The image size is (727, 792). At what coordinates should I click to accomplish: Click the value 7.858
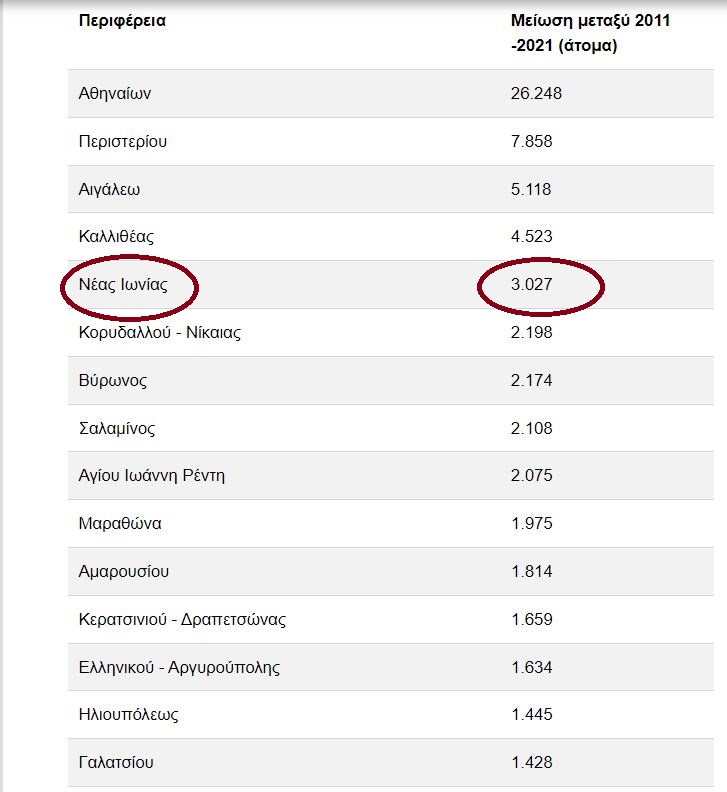pos(531,141)
